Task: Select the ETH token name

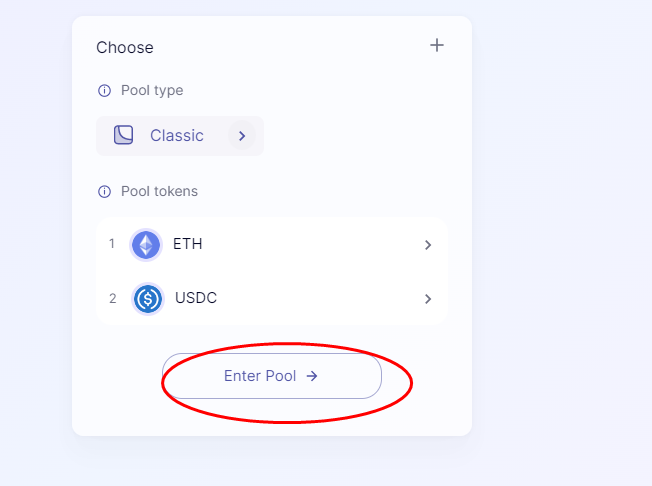Action: point(188,244)
